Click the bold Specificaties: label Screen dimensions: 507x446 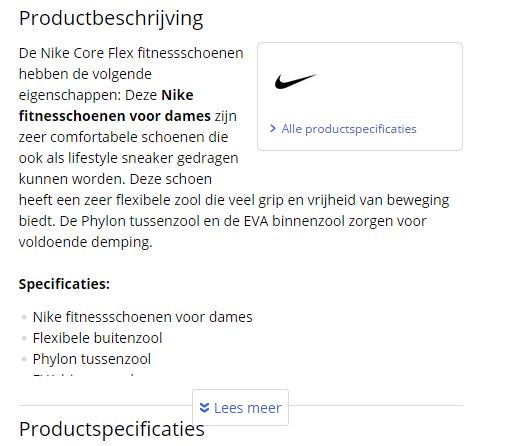point(64,284)
